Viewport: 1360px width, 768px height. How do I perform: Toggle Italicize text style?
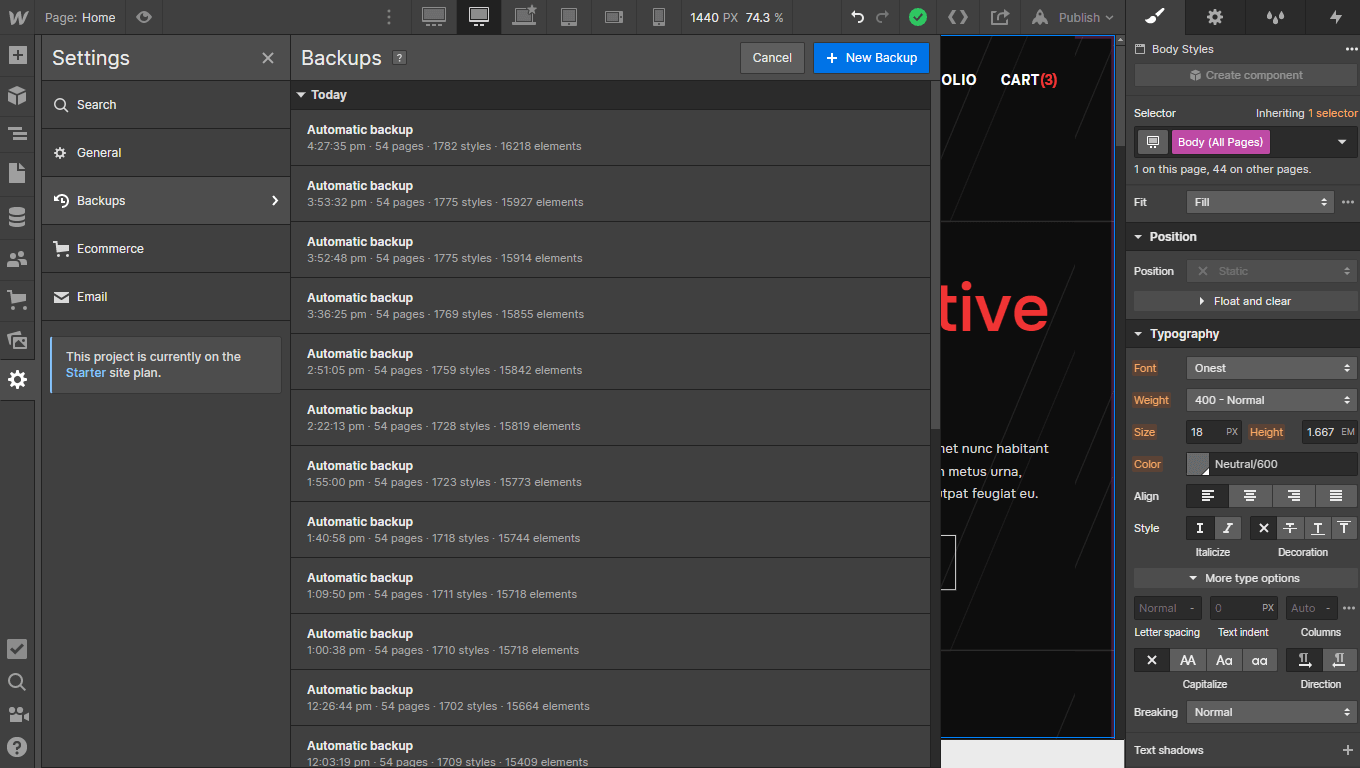coord(1228,528)
